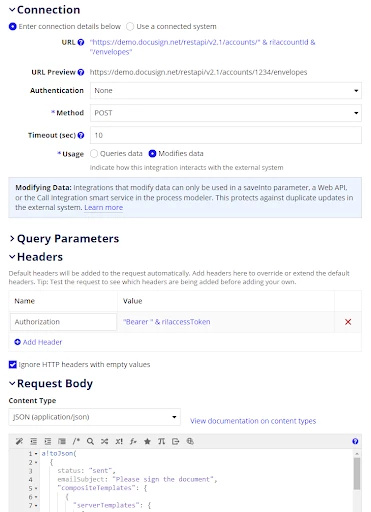Open expression editor help question icon
The image size is (371, 512).
355,441
